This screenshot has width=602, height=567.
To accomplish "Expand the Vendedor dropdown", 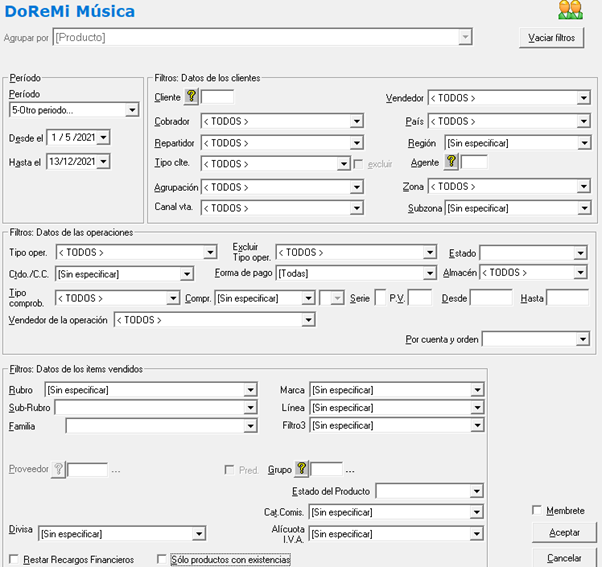I will (583, 98).
